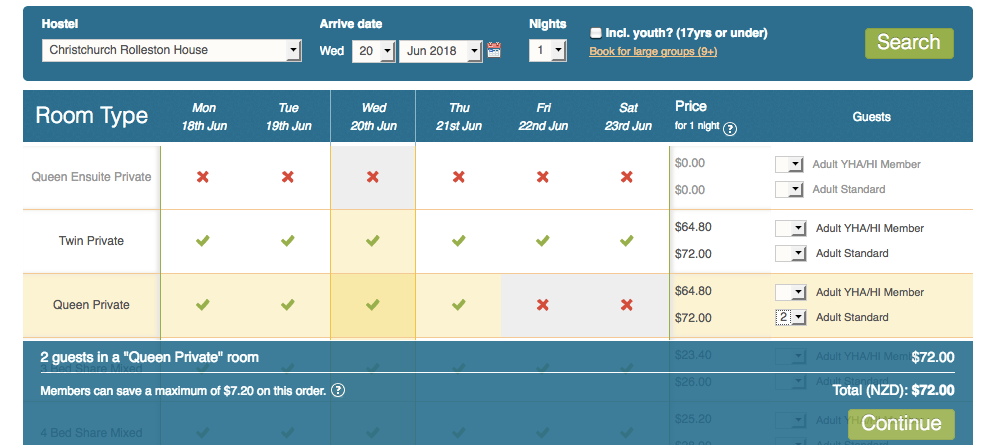991x445 pixels.
Task: Click Twin Private available tick for Fri 22nd
Action: click(x=542, y=241)
